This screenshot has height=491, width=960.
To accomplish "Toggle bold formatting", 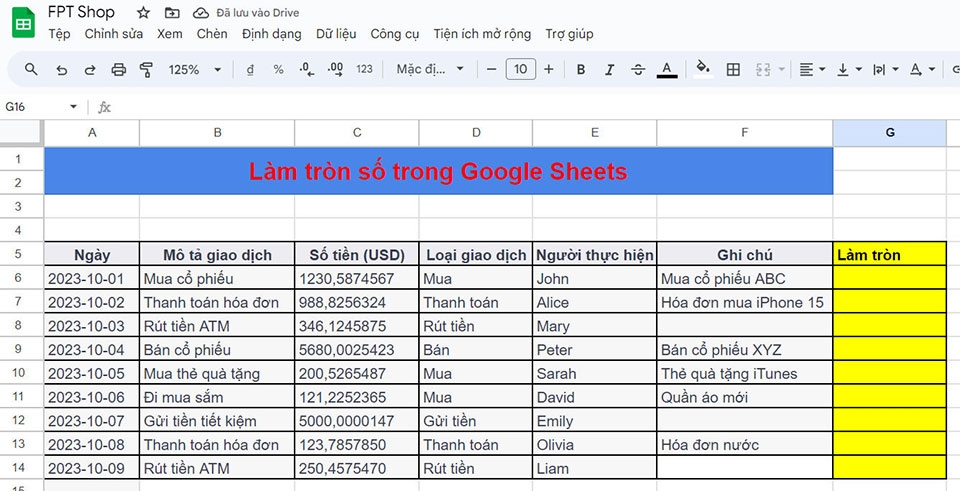I will [x=581, y=70].
